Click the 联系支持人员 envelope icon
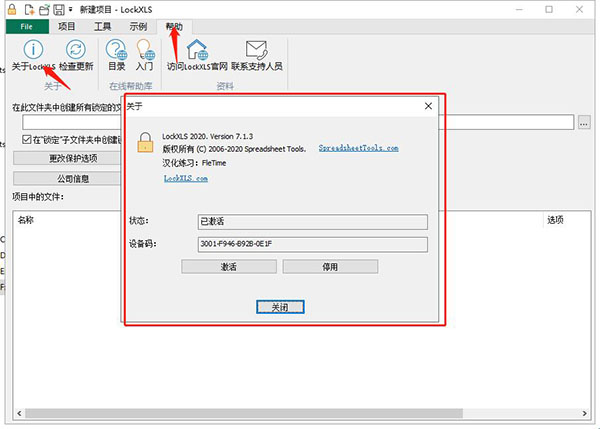Screen dimensions: 600x429 (x=256, y=48)
